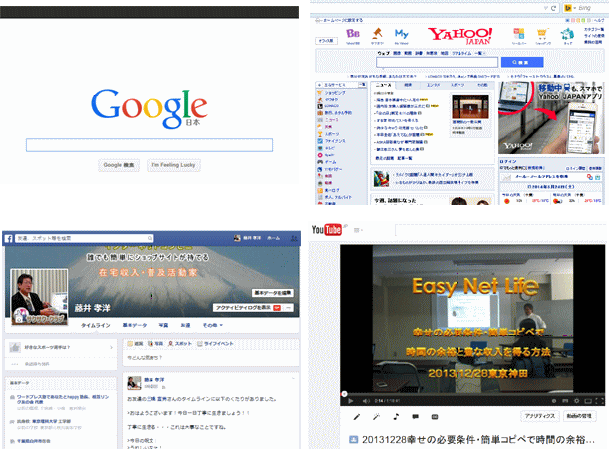Click the Yahoo auction hammer icon
Viewport: 609px width, 449px height.
coord(378,36)
